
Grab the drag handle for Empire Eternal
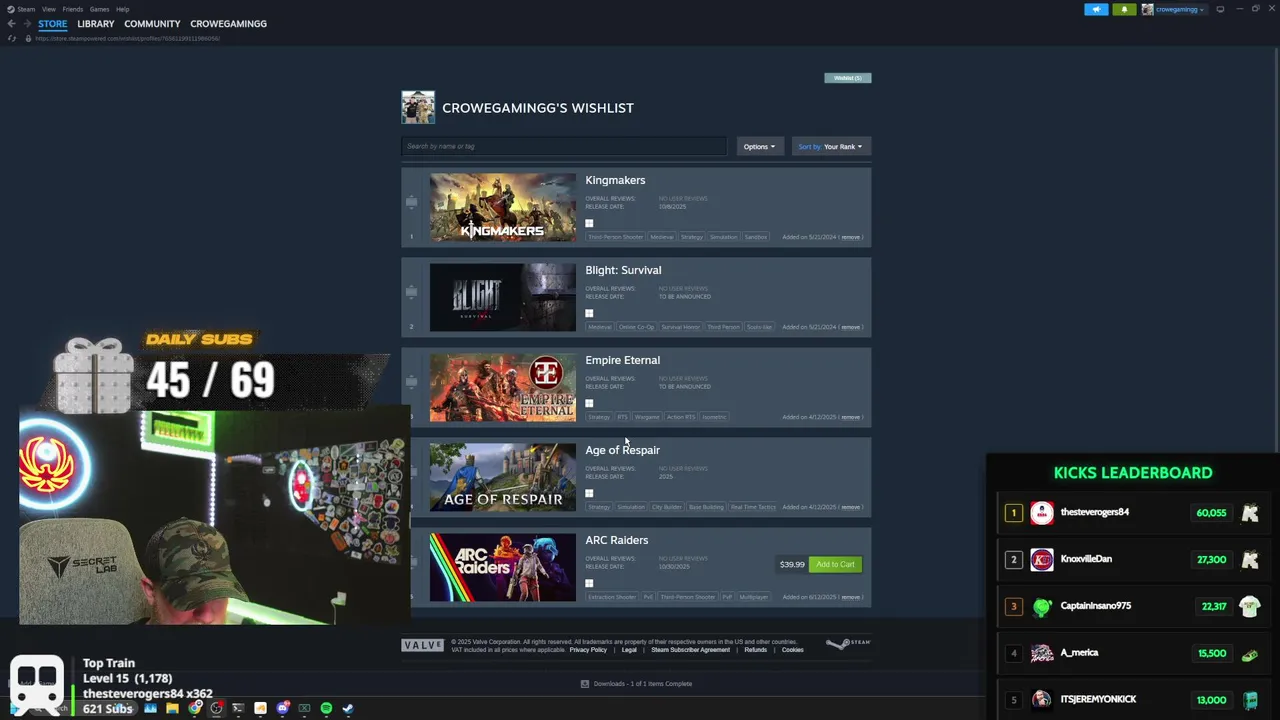point(411,382)
